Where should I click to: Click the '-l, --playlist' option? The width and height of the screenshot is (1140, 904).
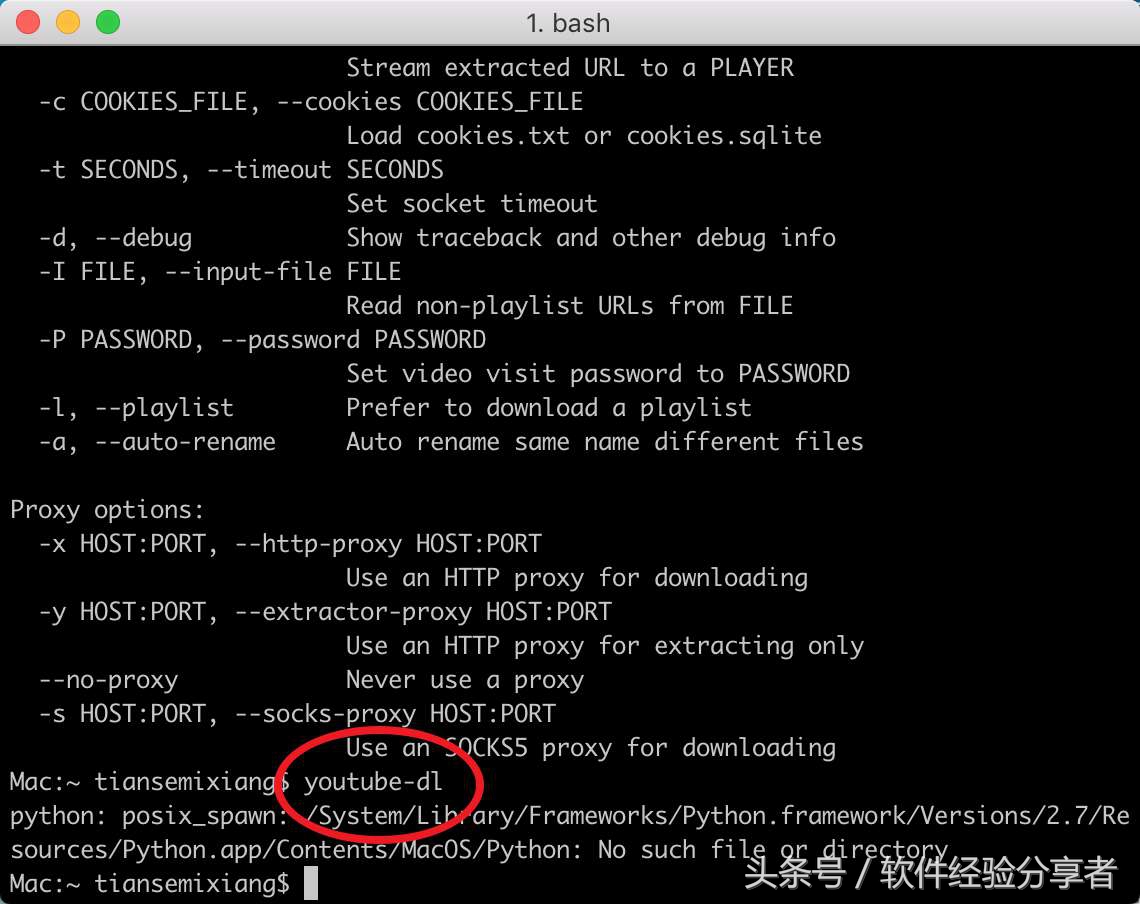136,408
